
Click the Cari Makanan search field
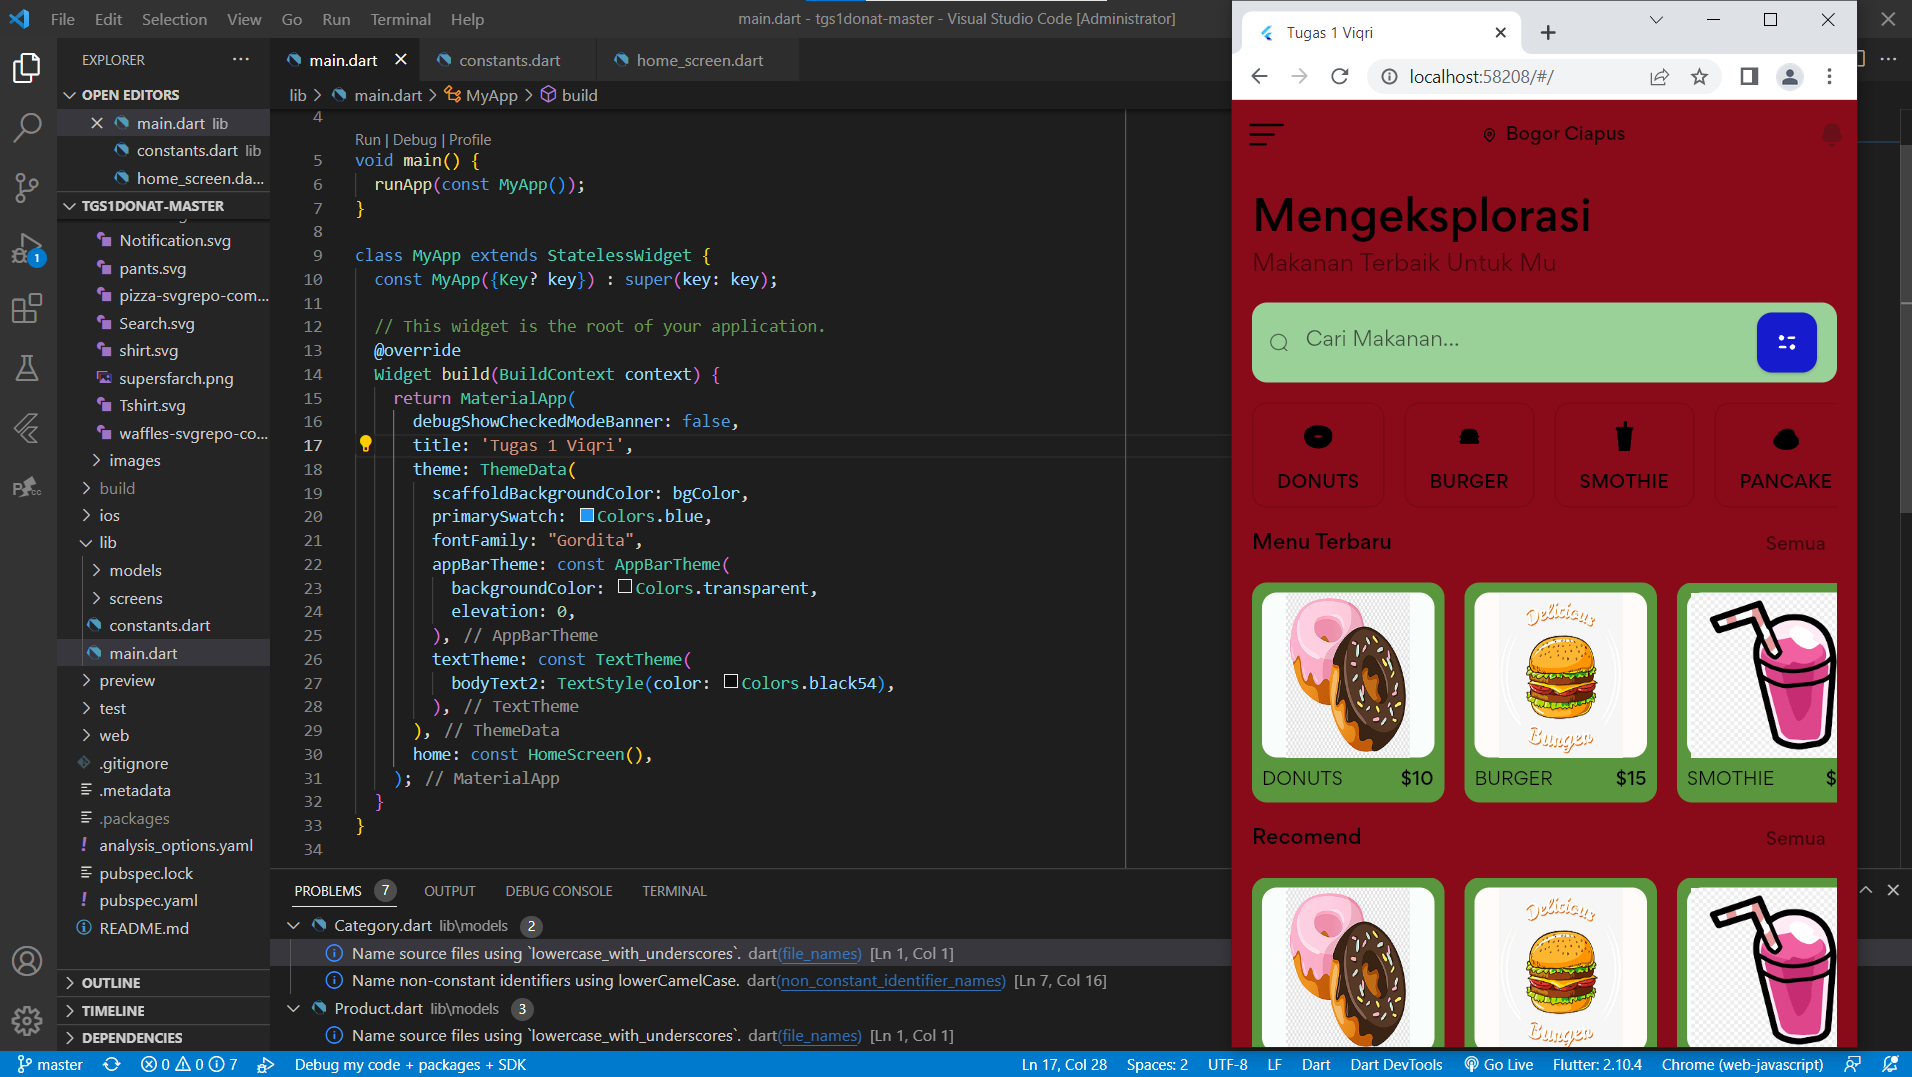point(1450,340)
